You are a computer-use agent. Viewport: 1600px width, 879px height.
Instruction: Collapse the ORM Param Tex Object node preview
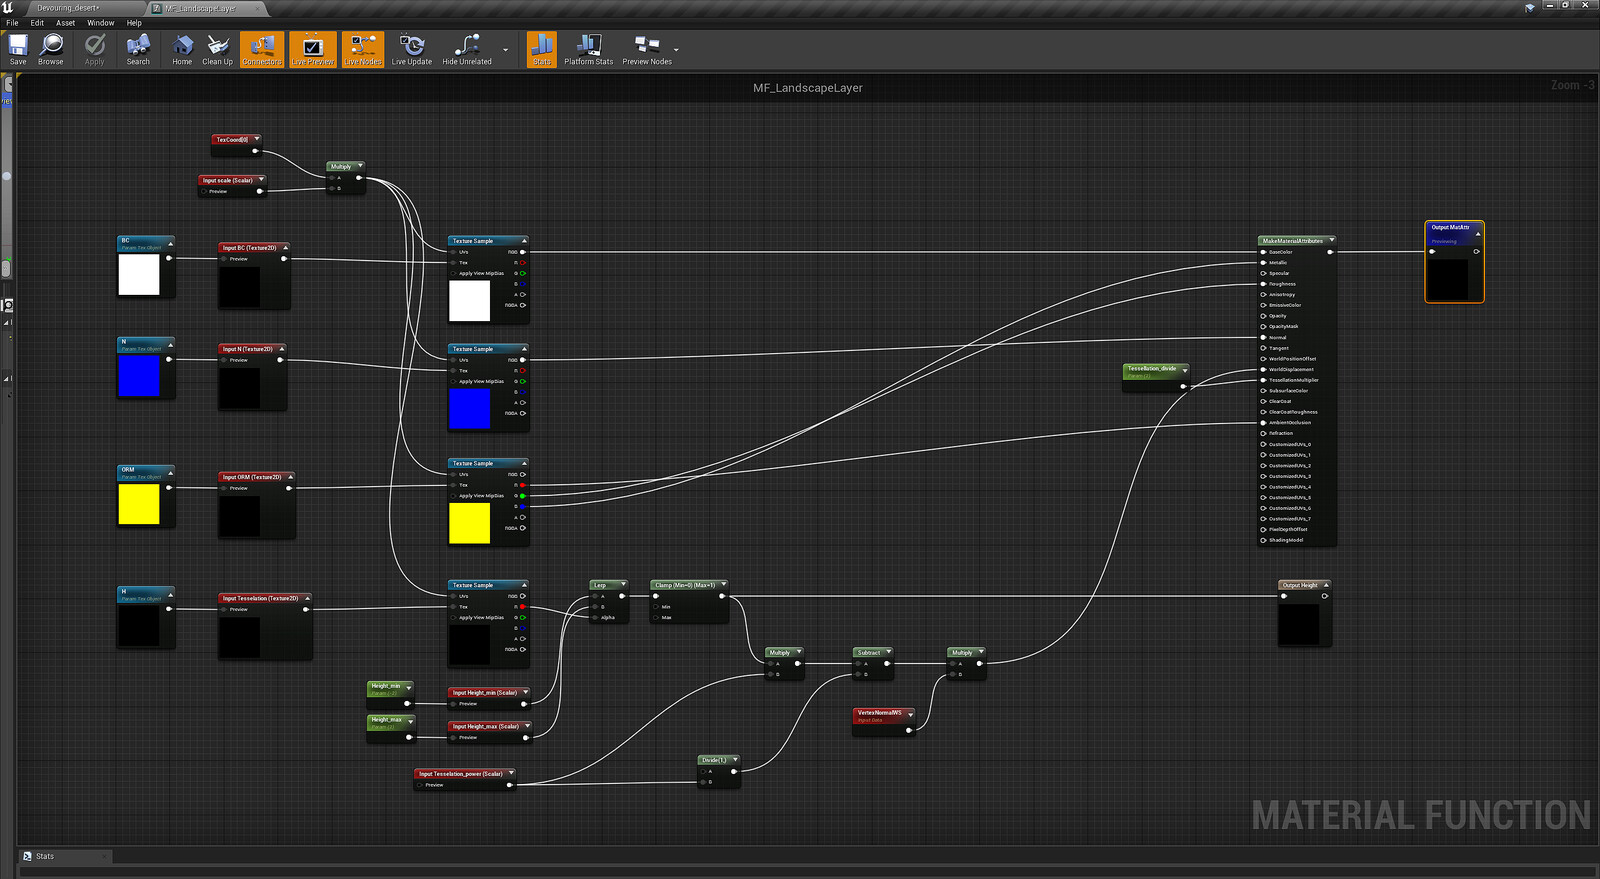click(170, 472)
